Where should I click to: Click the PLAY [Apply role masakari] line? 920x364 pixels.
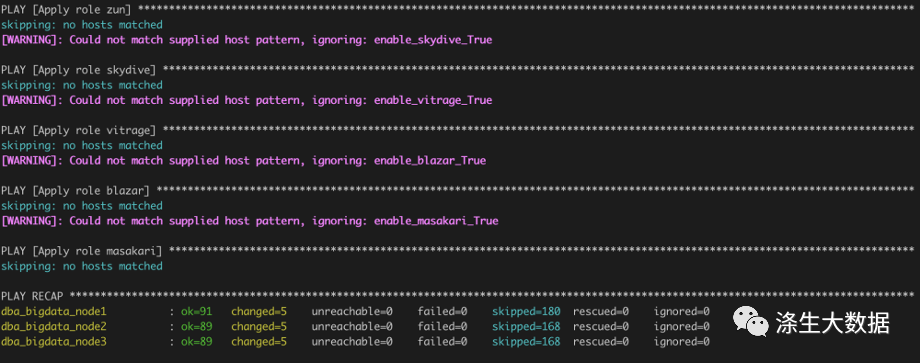click(x=460, y=251)
